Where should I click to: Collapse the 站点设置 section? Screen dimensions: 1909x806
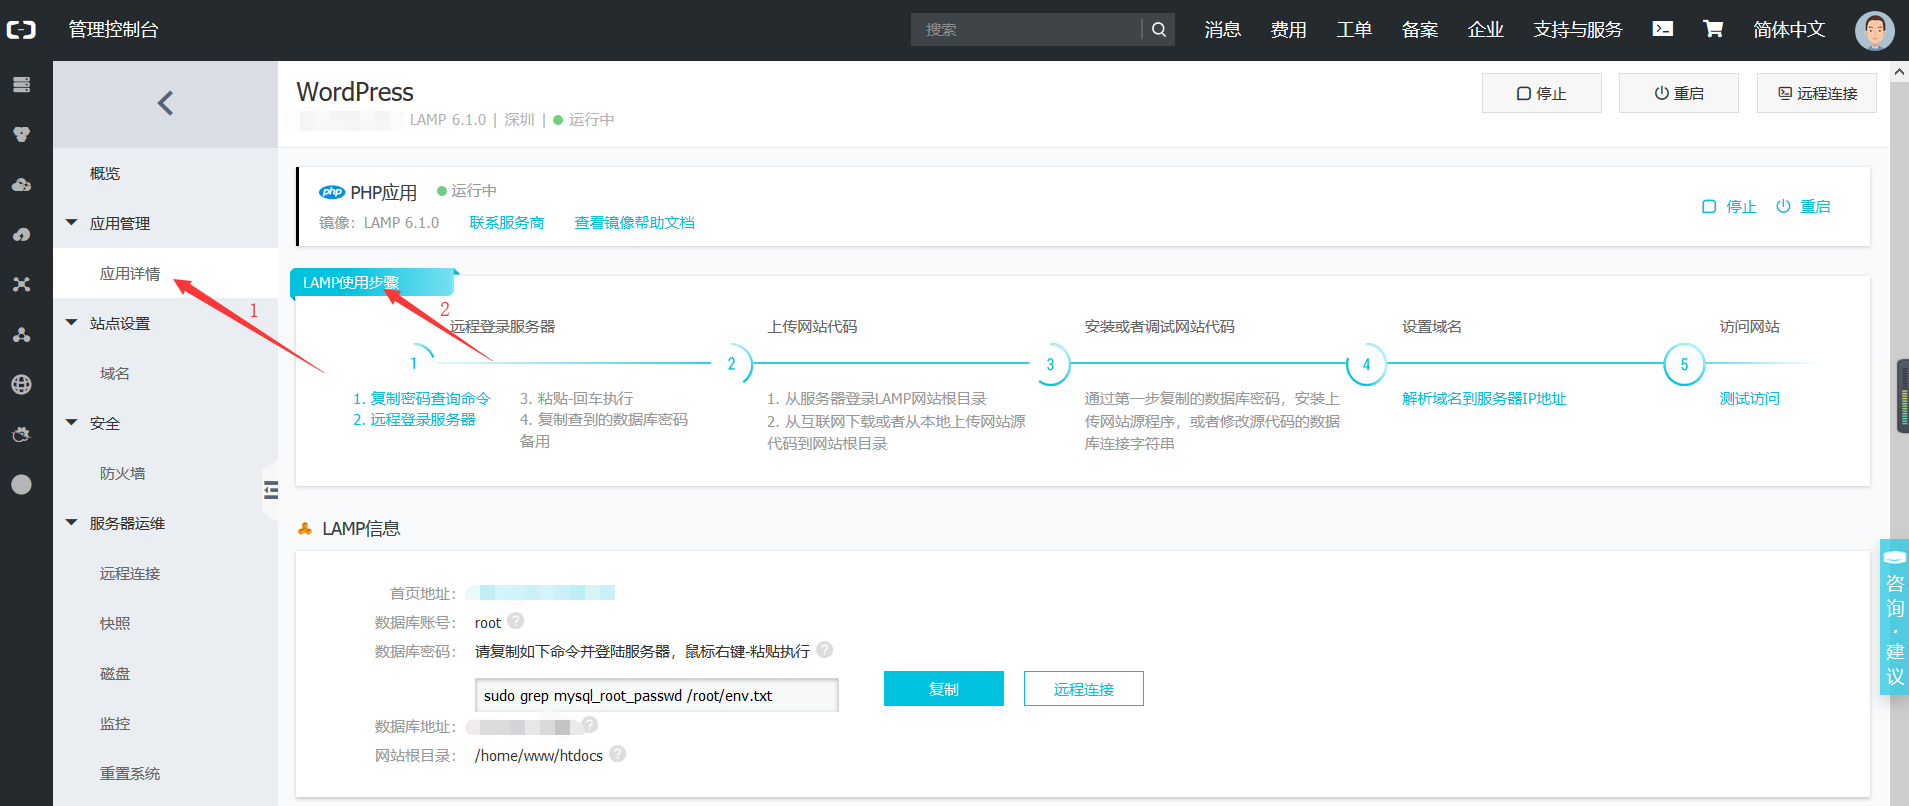point(72,323)
